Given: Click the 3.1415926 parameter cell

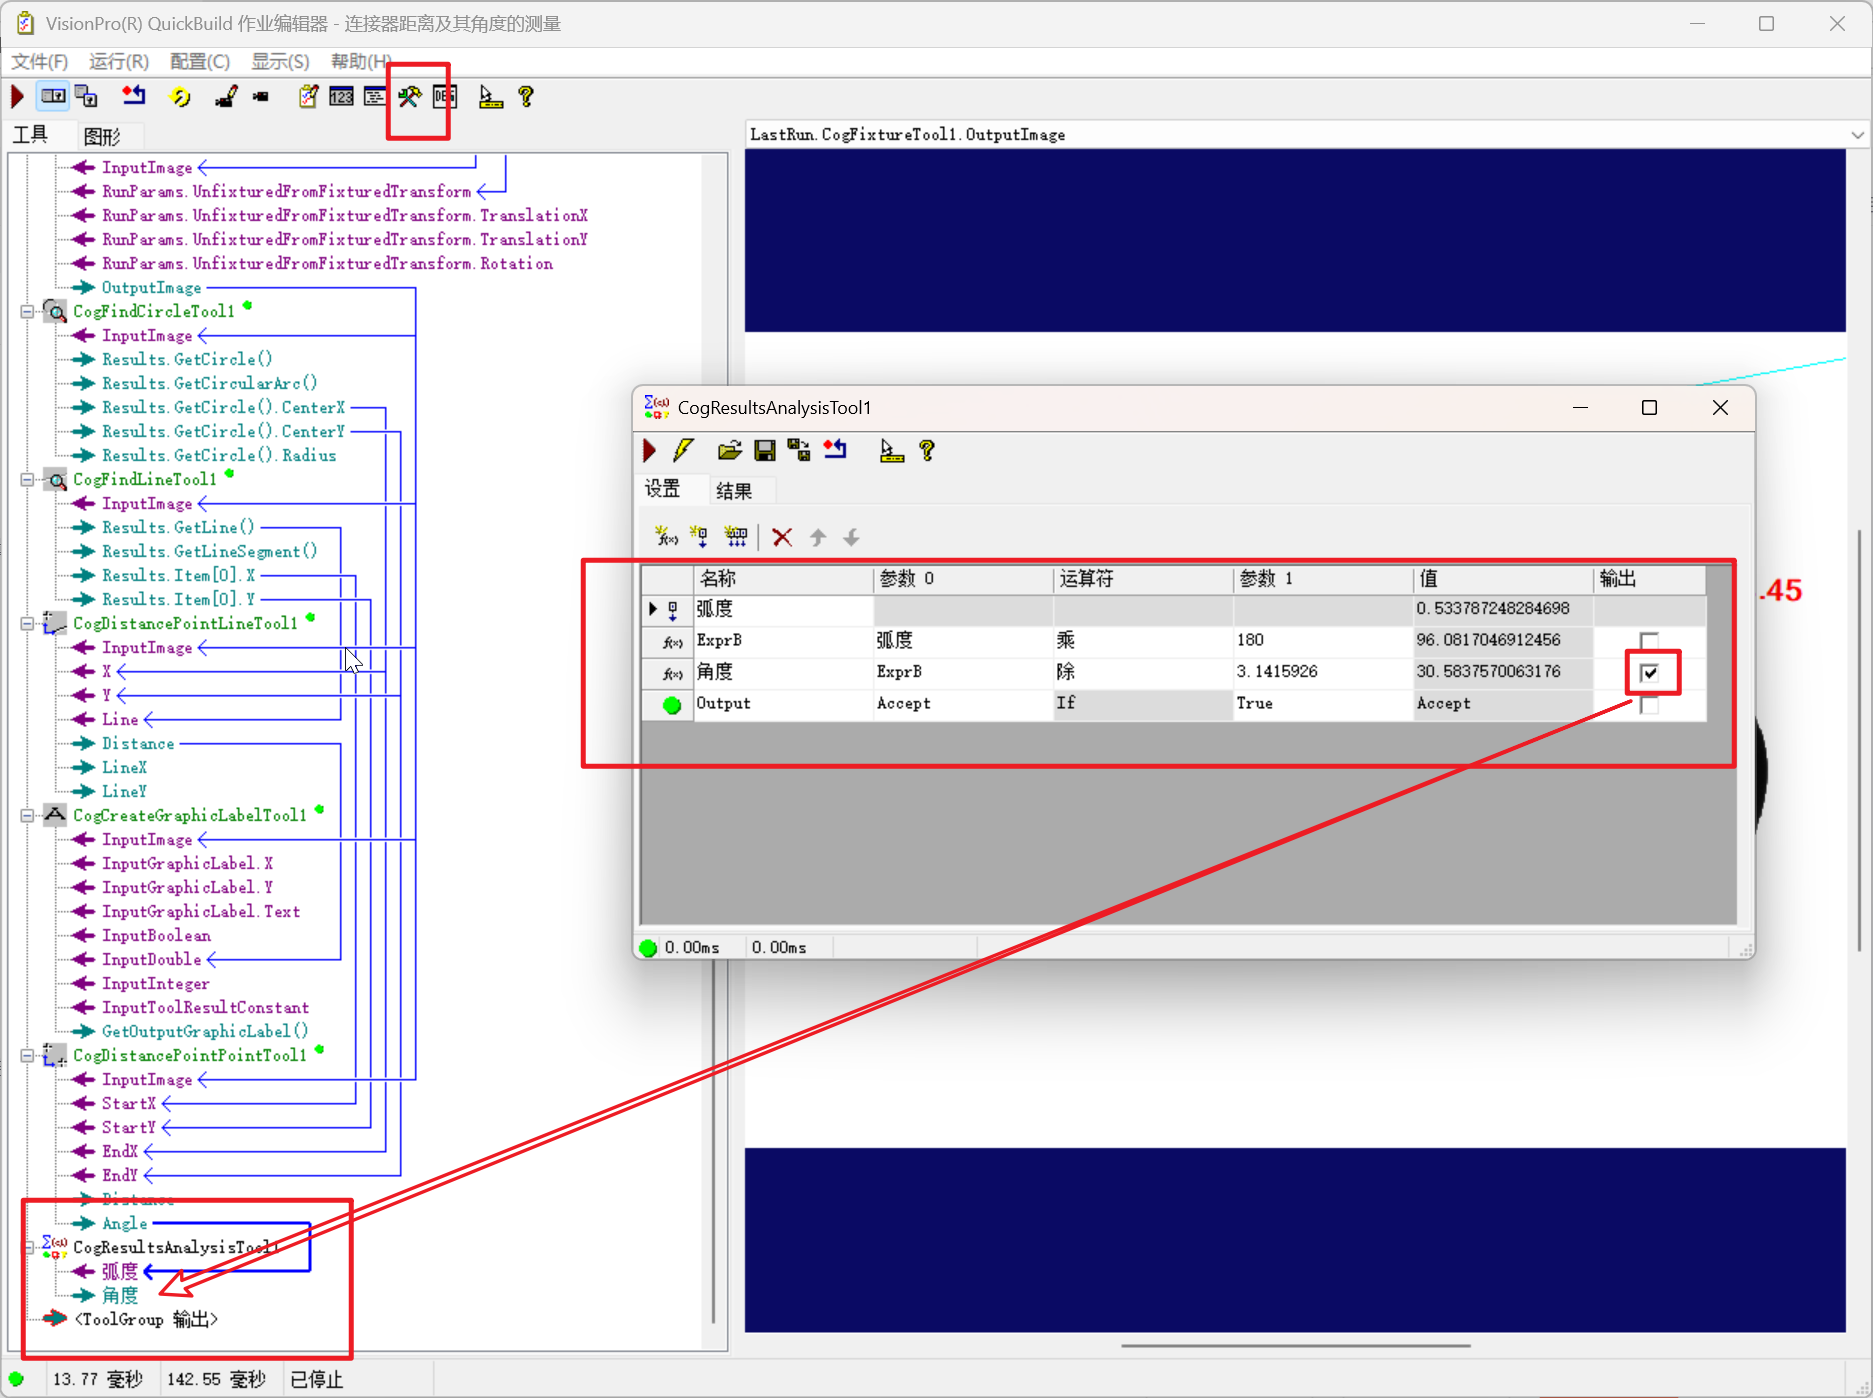Looking at the screenshot, I should click(1323, 672).
